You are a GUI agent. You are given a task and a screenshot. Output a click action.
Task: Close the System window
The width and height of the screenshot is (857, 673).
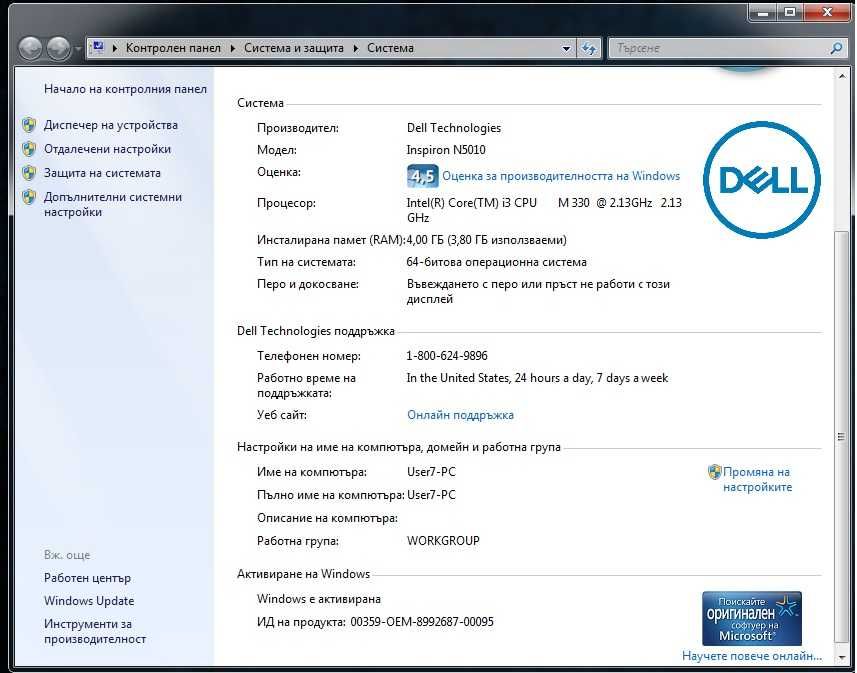point(827,12)
